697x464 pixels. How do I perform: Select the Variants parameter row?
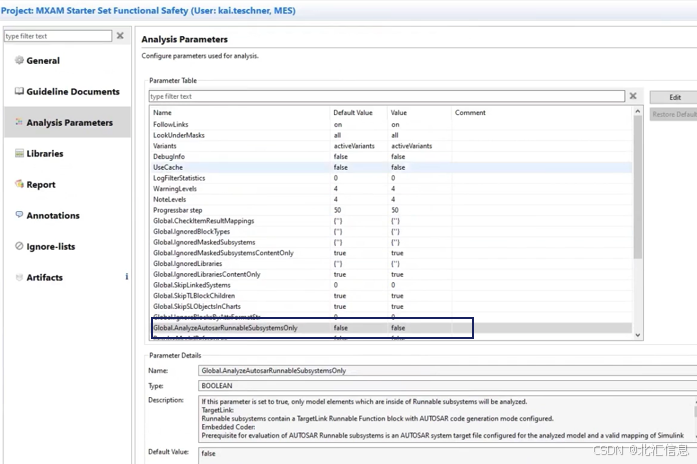pyautogui.click(x=391, y=146)
